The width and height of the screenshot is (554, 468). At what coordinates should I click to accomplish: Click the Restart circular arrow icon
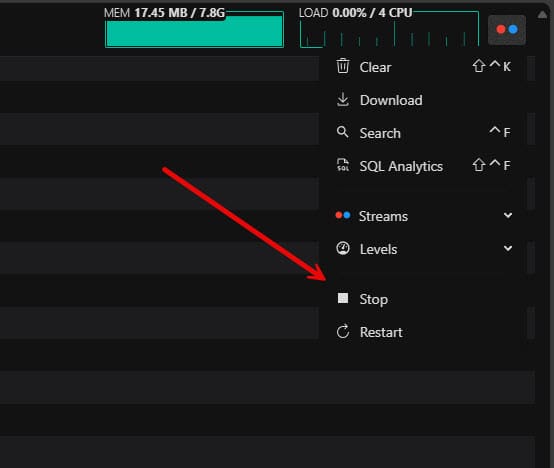[x=343, y=332]
